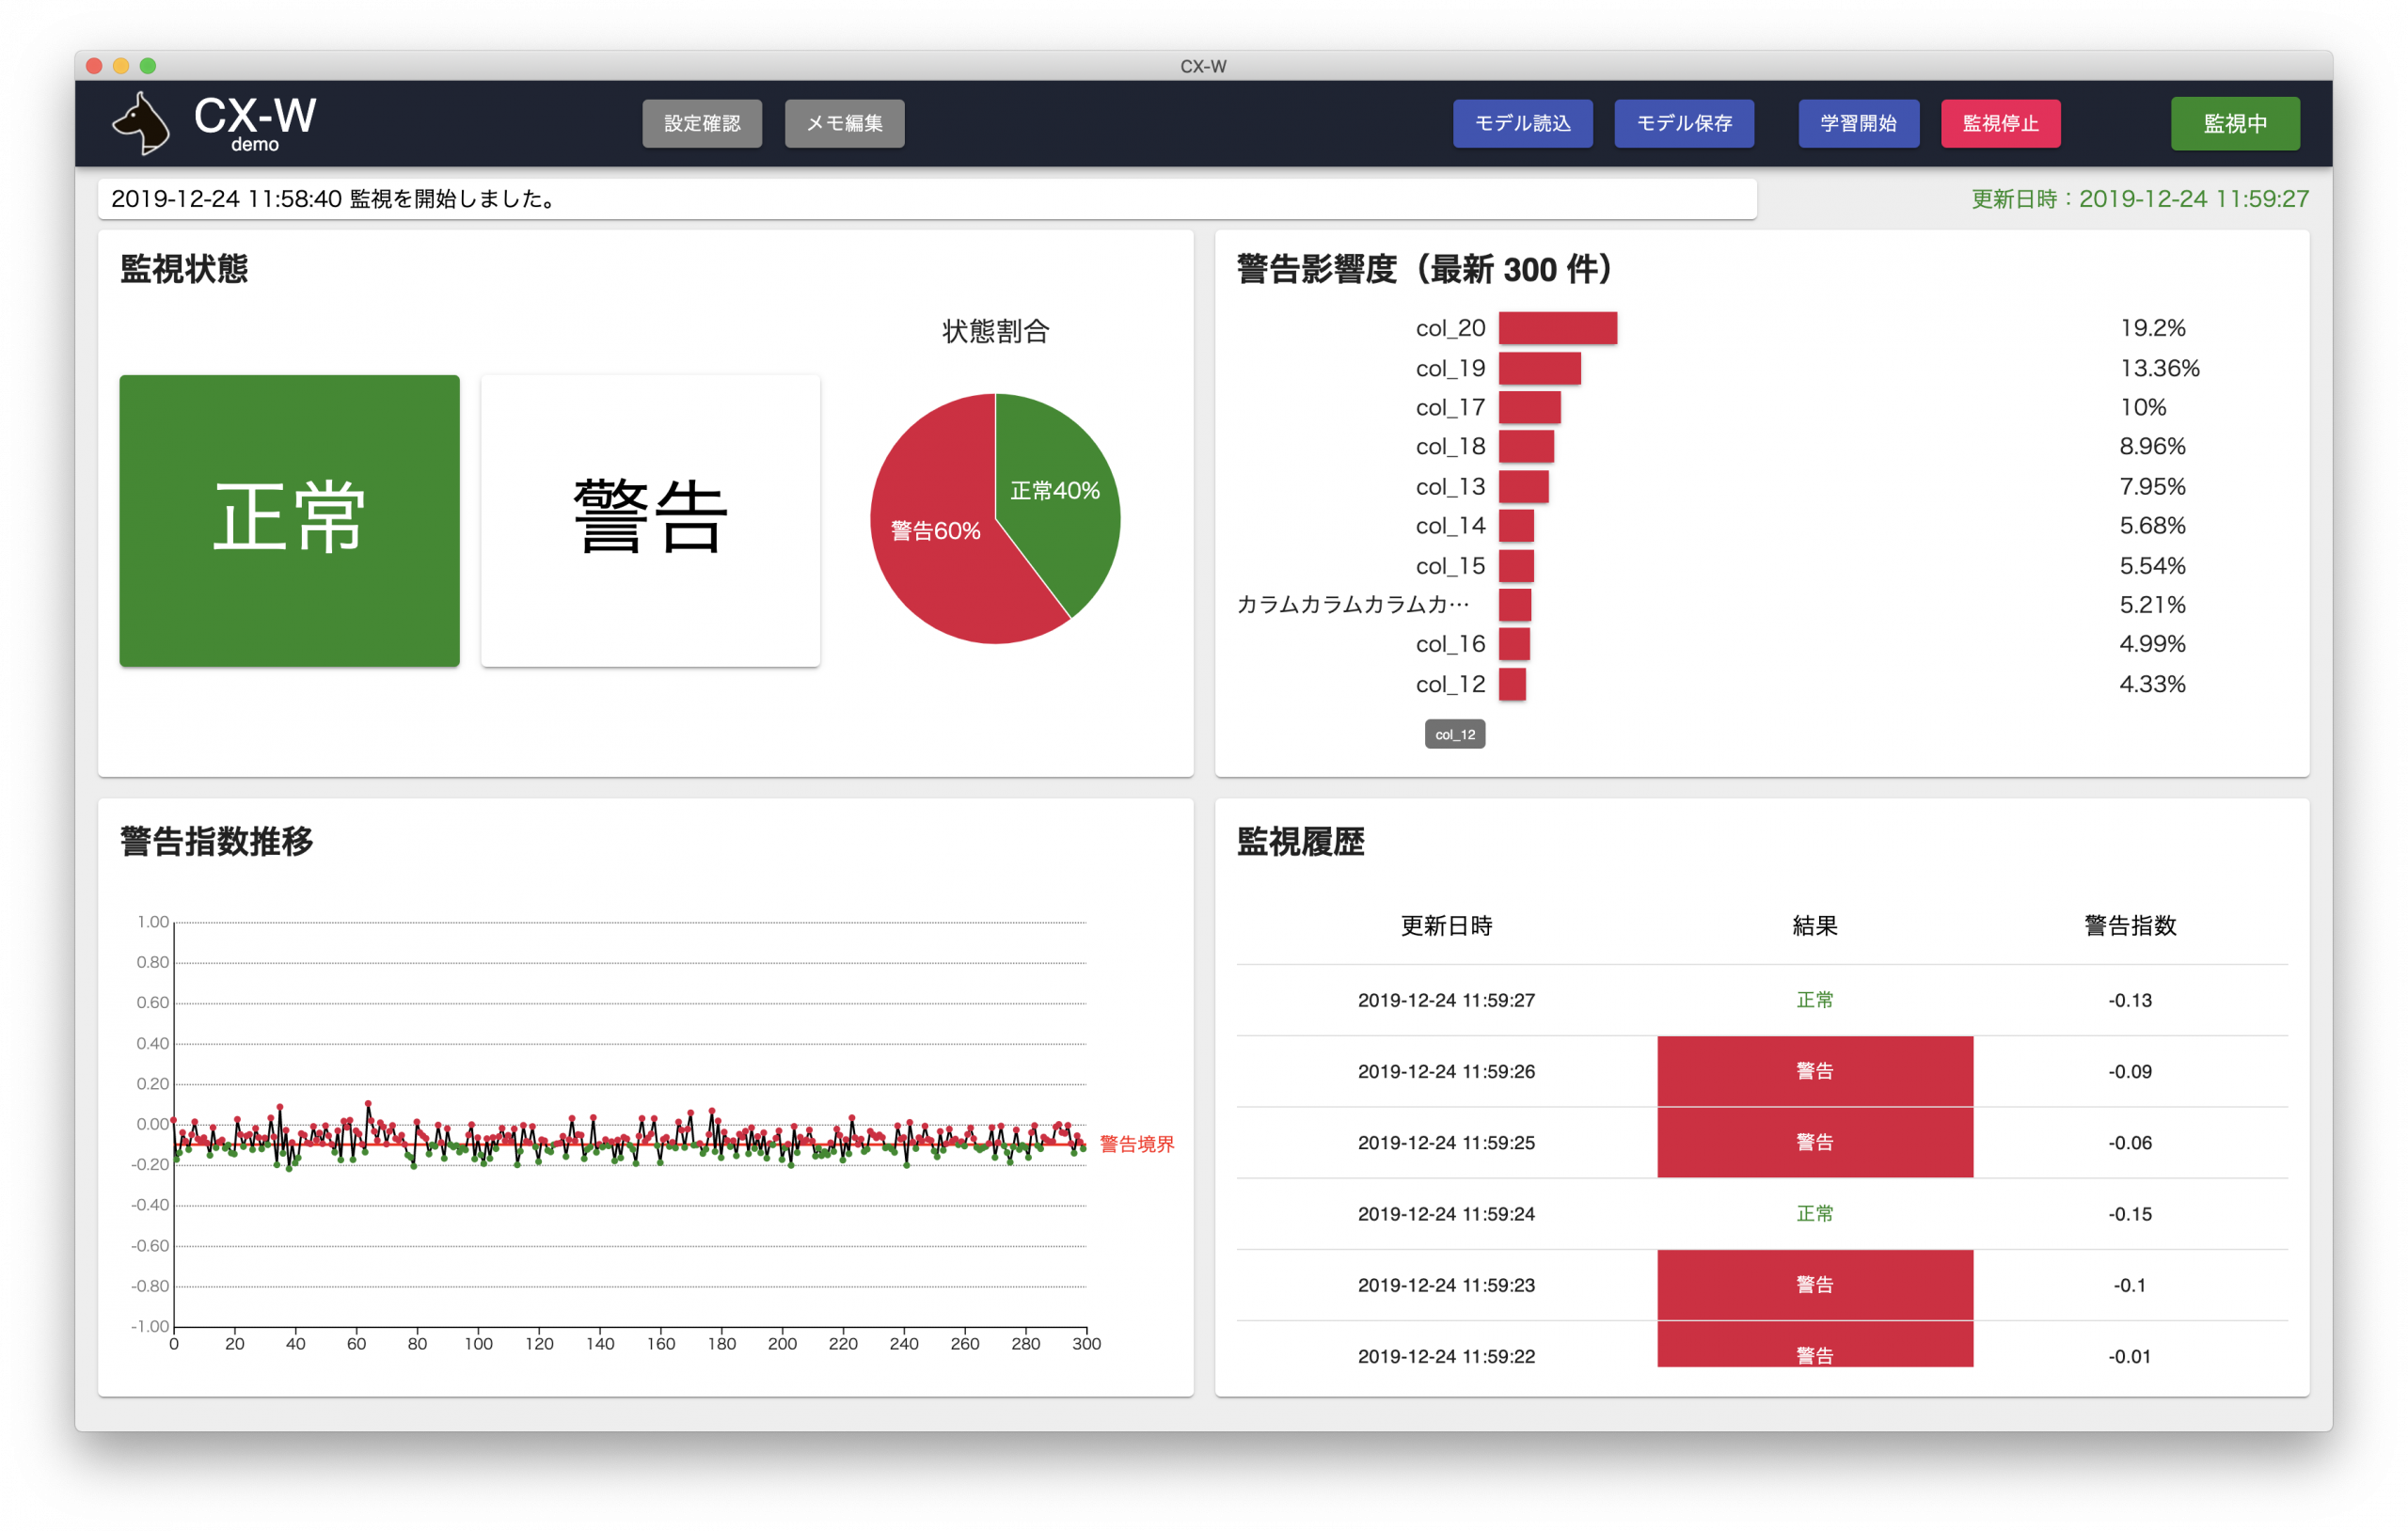Click the 結果 column header

1814,926
